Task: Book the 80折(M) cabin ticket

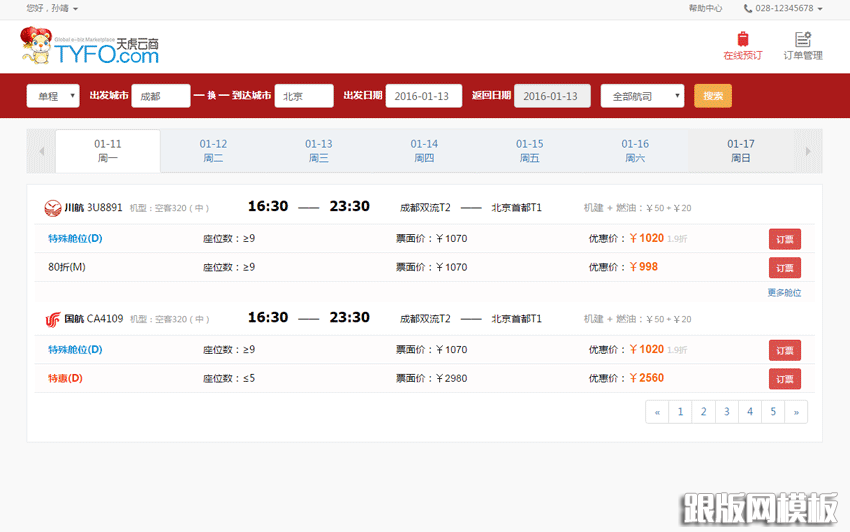Action: [784, 267]
